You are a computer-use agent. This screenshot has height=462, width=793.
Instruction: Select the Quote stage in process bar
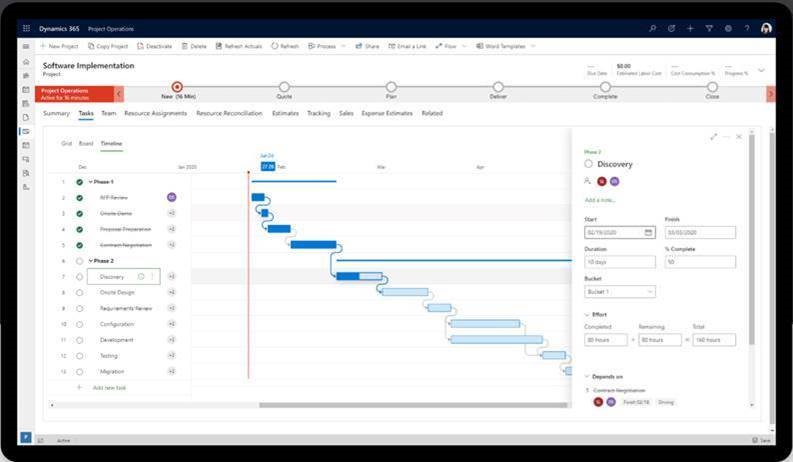pyautogui.click(x=284, y=87)
